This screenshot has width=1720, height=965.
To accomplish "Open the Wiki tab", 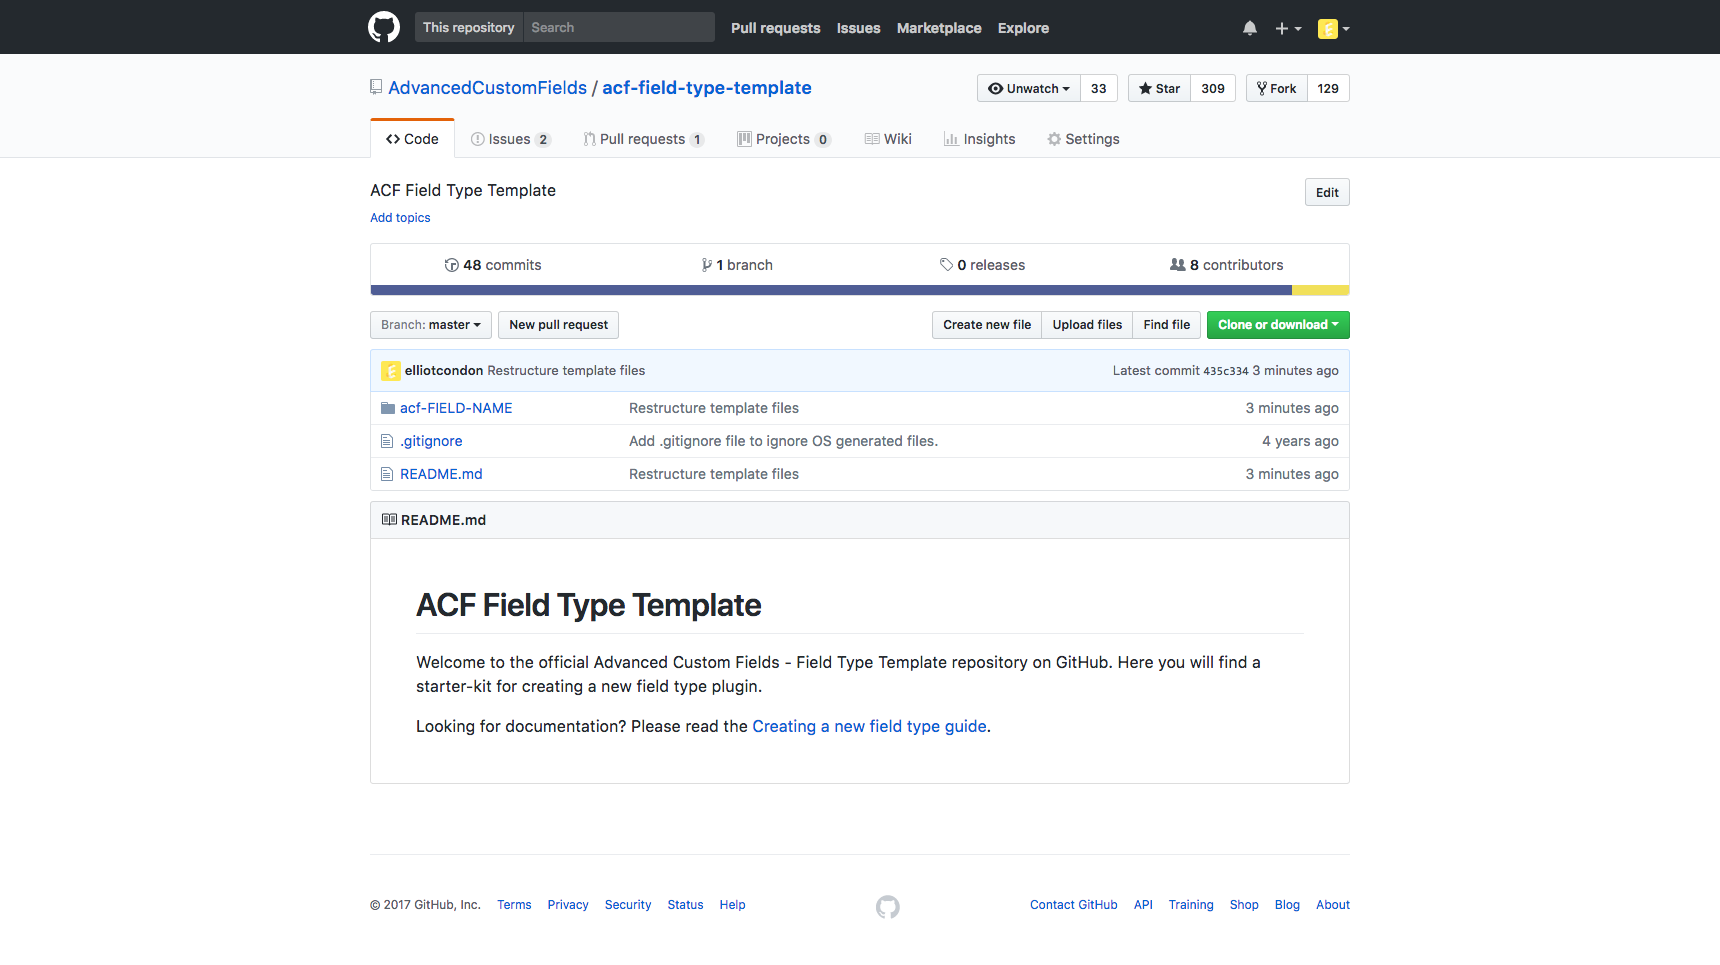I will (888, 139).
